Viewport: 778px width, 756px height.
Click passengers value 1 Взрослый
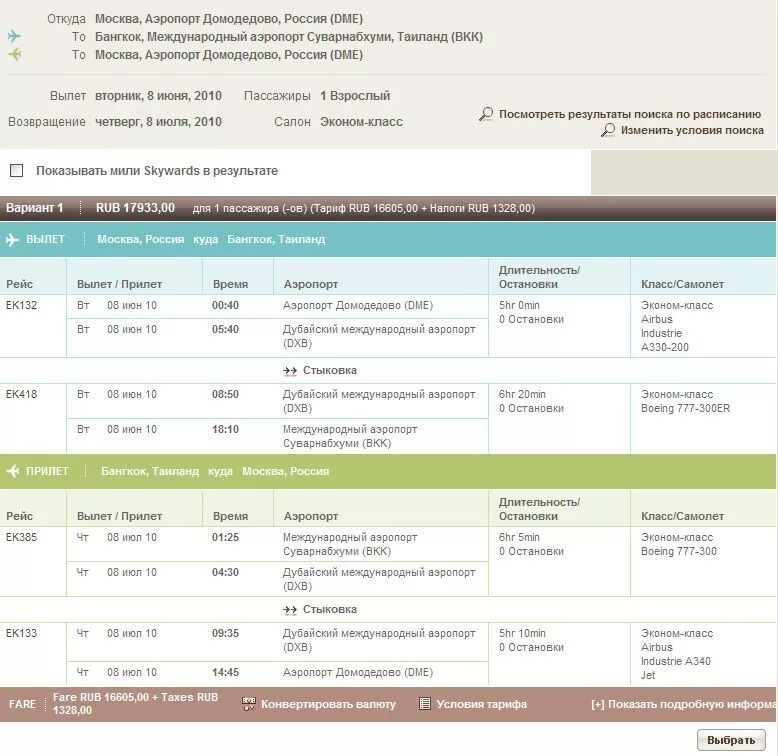pyautogui.click(x=355, y=96)
